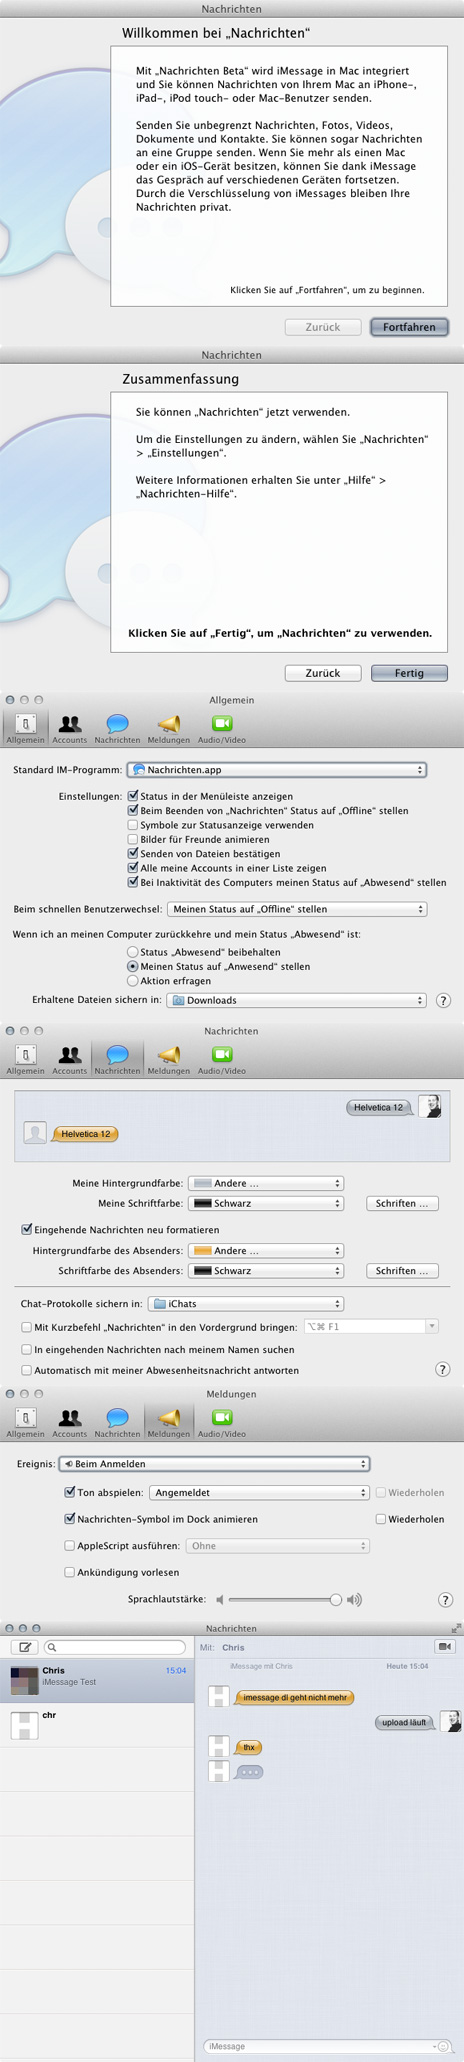Open Hintergrundfarbe des Absenders dropdown

pyautogui.click(x=266, y=1250)
